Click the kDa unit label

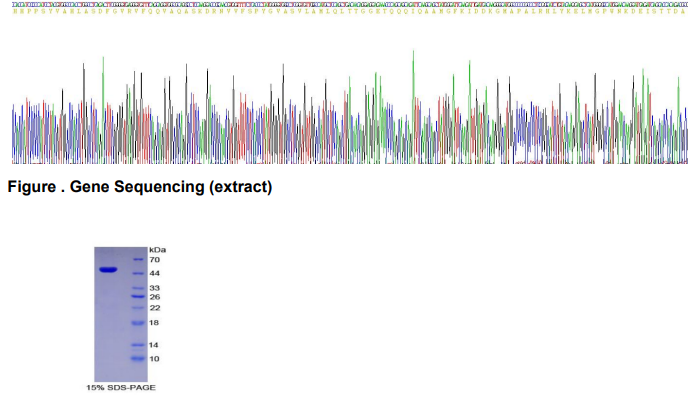pos(157,250)
